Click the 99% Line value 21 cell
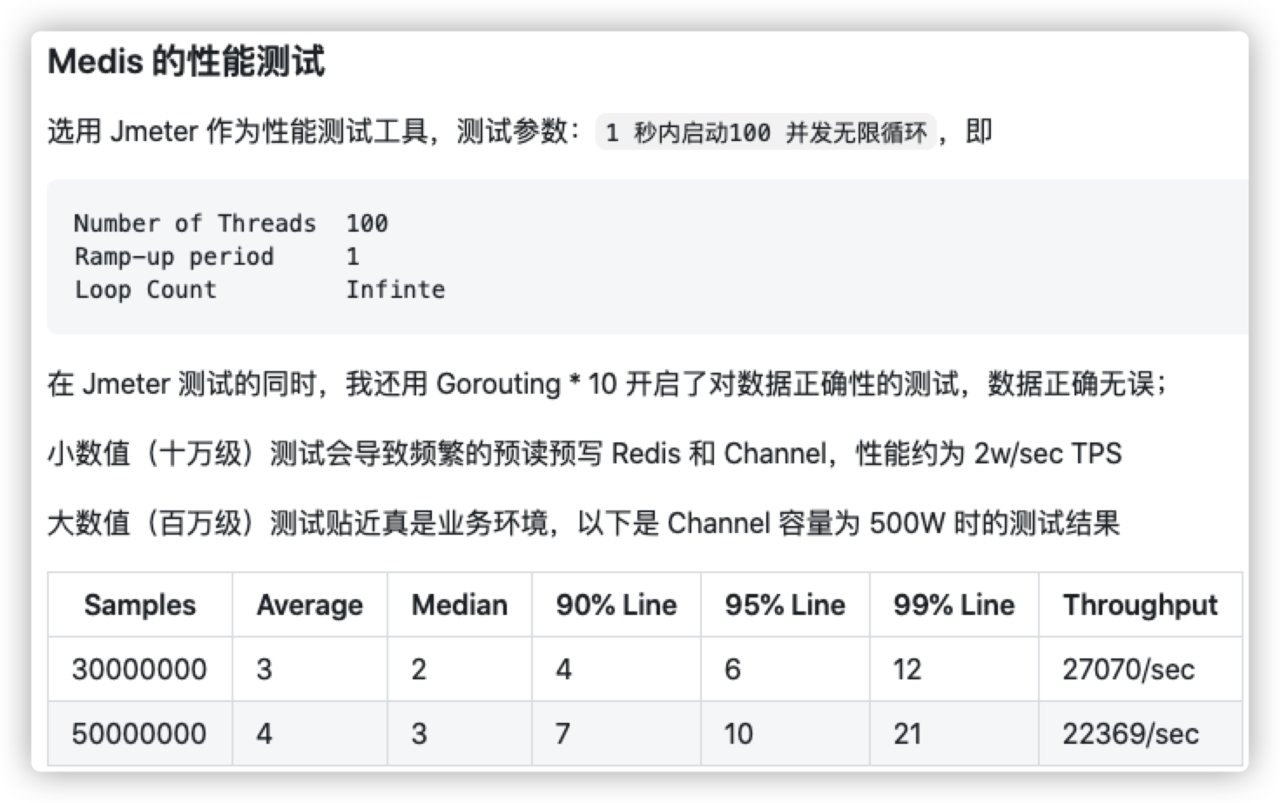 907,733
